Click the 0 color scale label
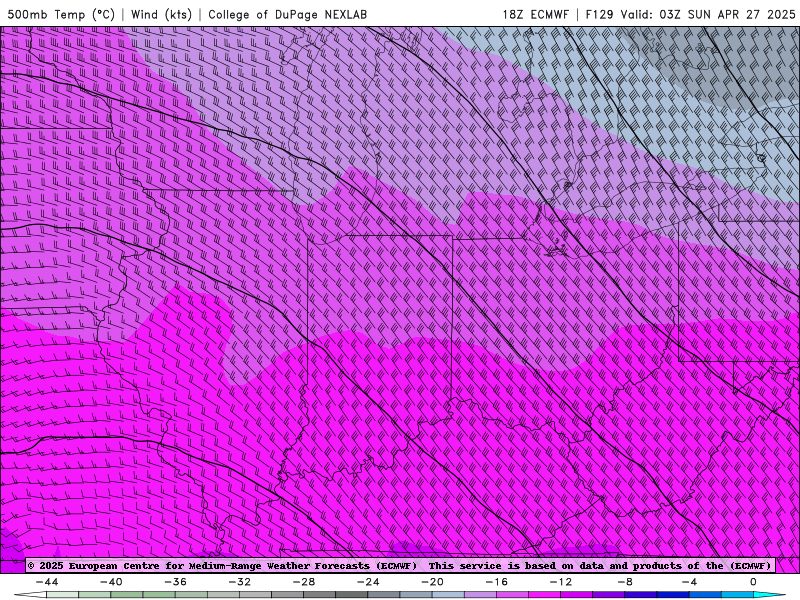 click(754, 582)
